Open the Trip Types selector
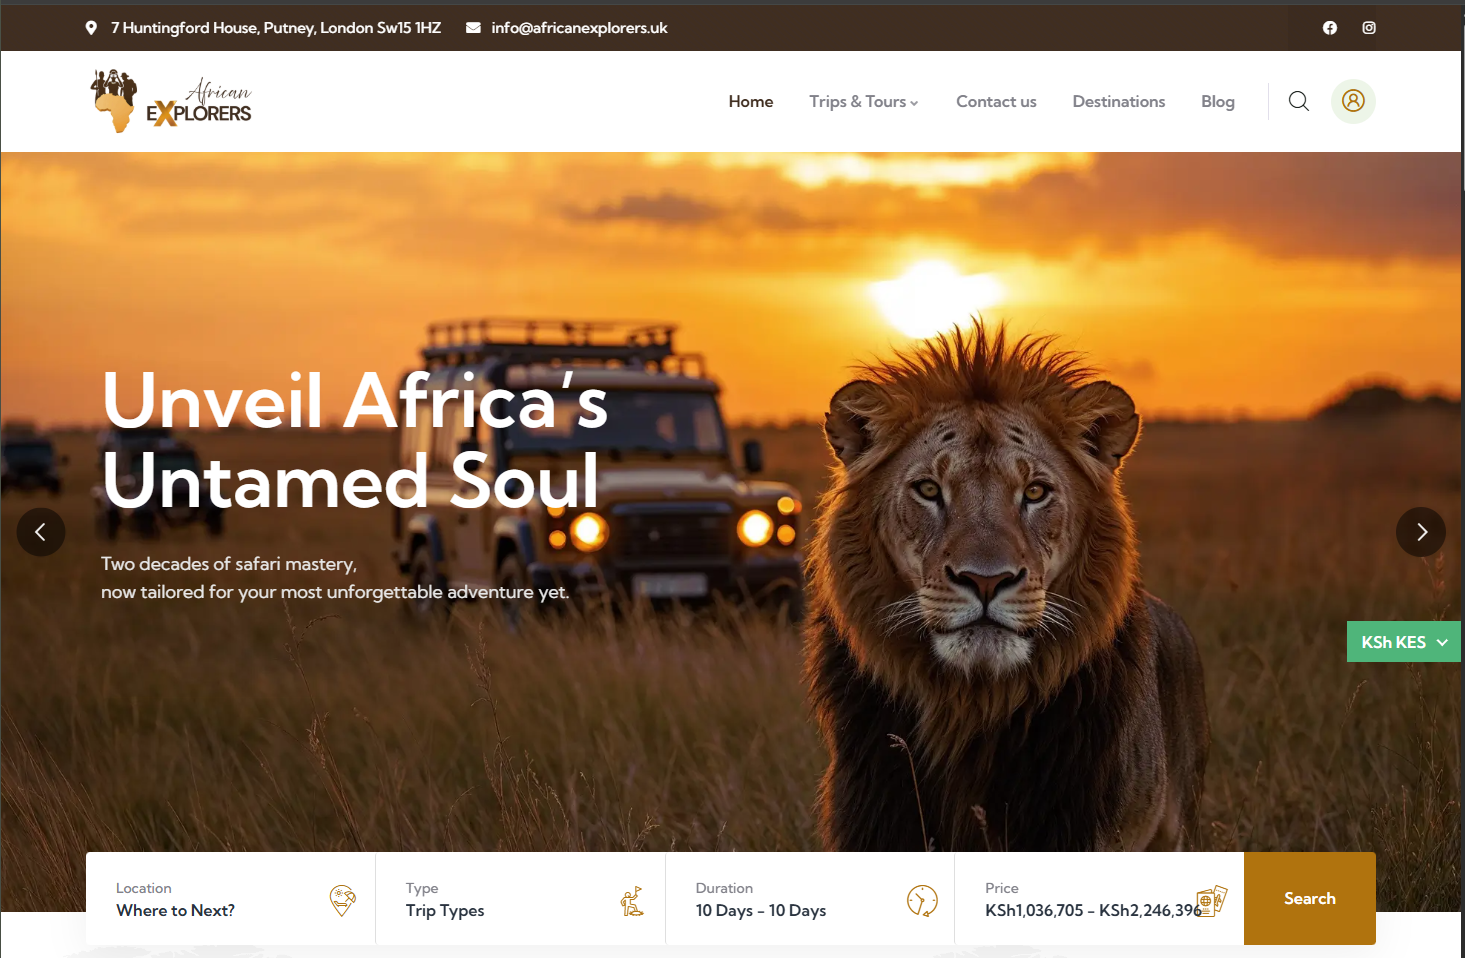 [520, 898]
